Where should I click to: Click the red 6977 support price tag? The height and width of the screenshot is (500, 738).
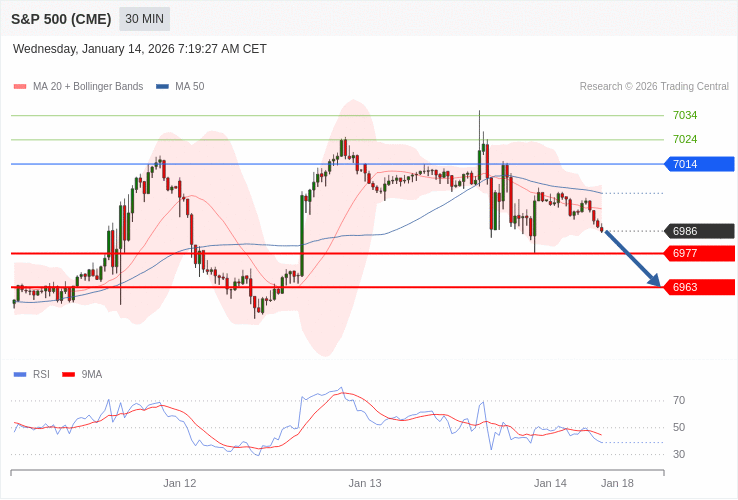(x=699, y=253)
